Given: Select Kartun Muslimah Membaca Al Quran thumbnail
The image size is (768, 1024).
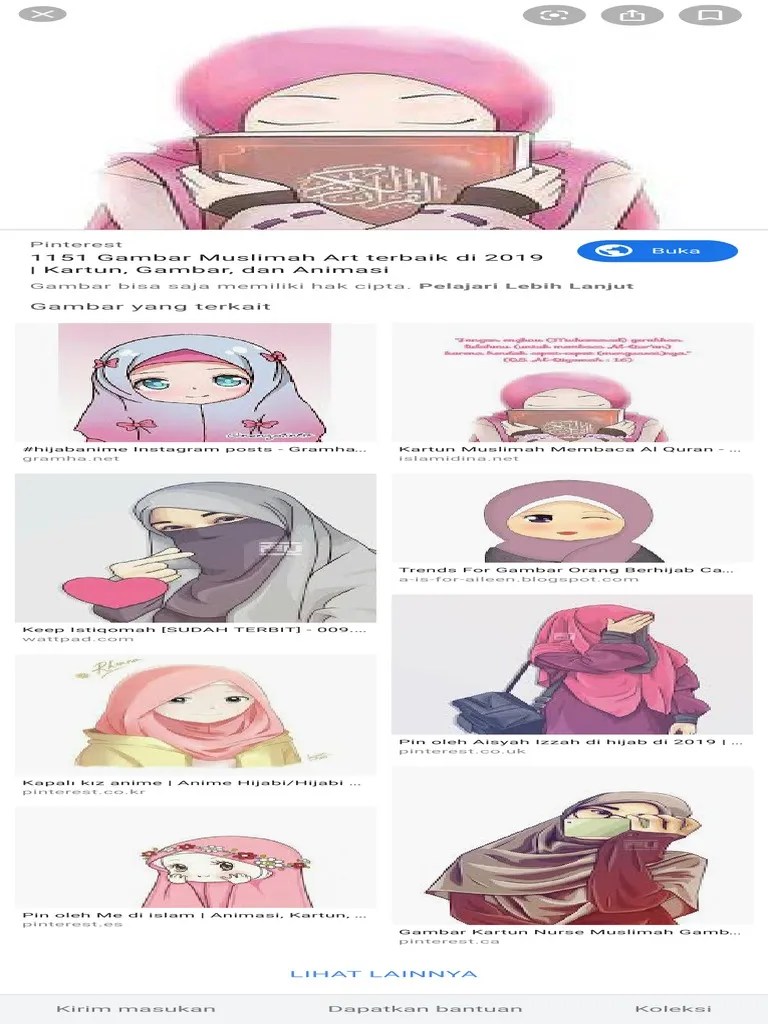Looking at the screenshot, I should (x=572, y=383).
